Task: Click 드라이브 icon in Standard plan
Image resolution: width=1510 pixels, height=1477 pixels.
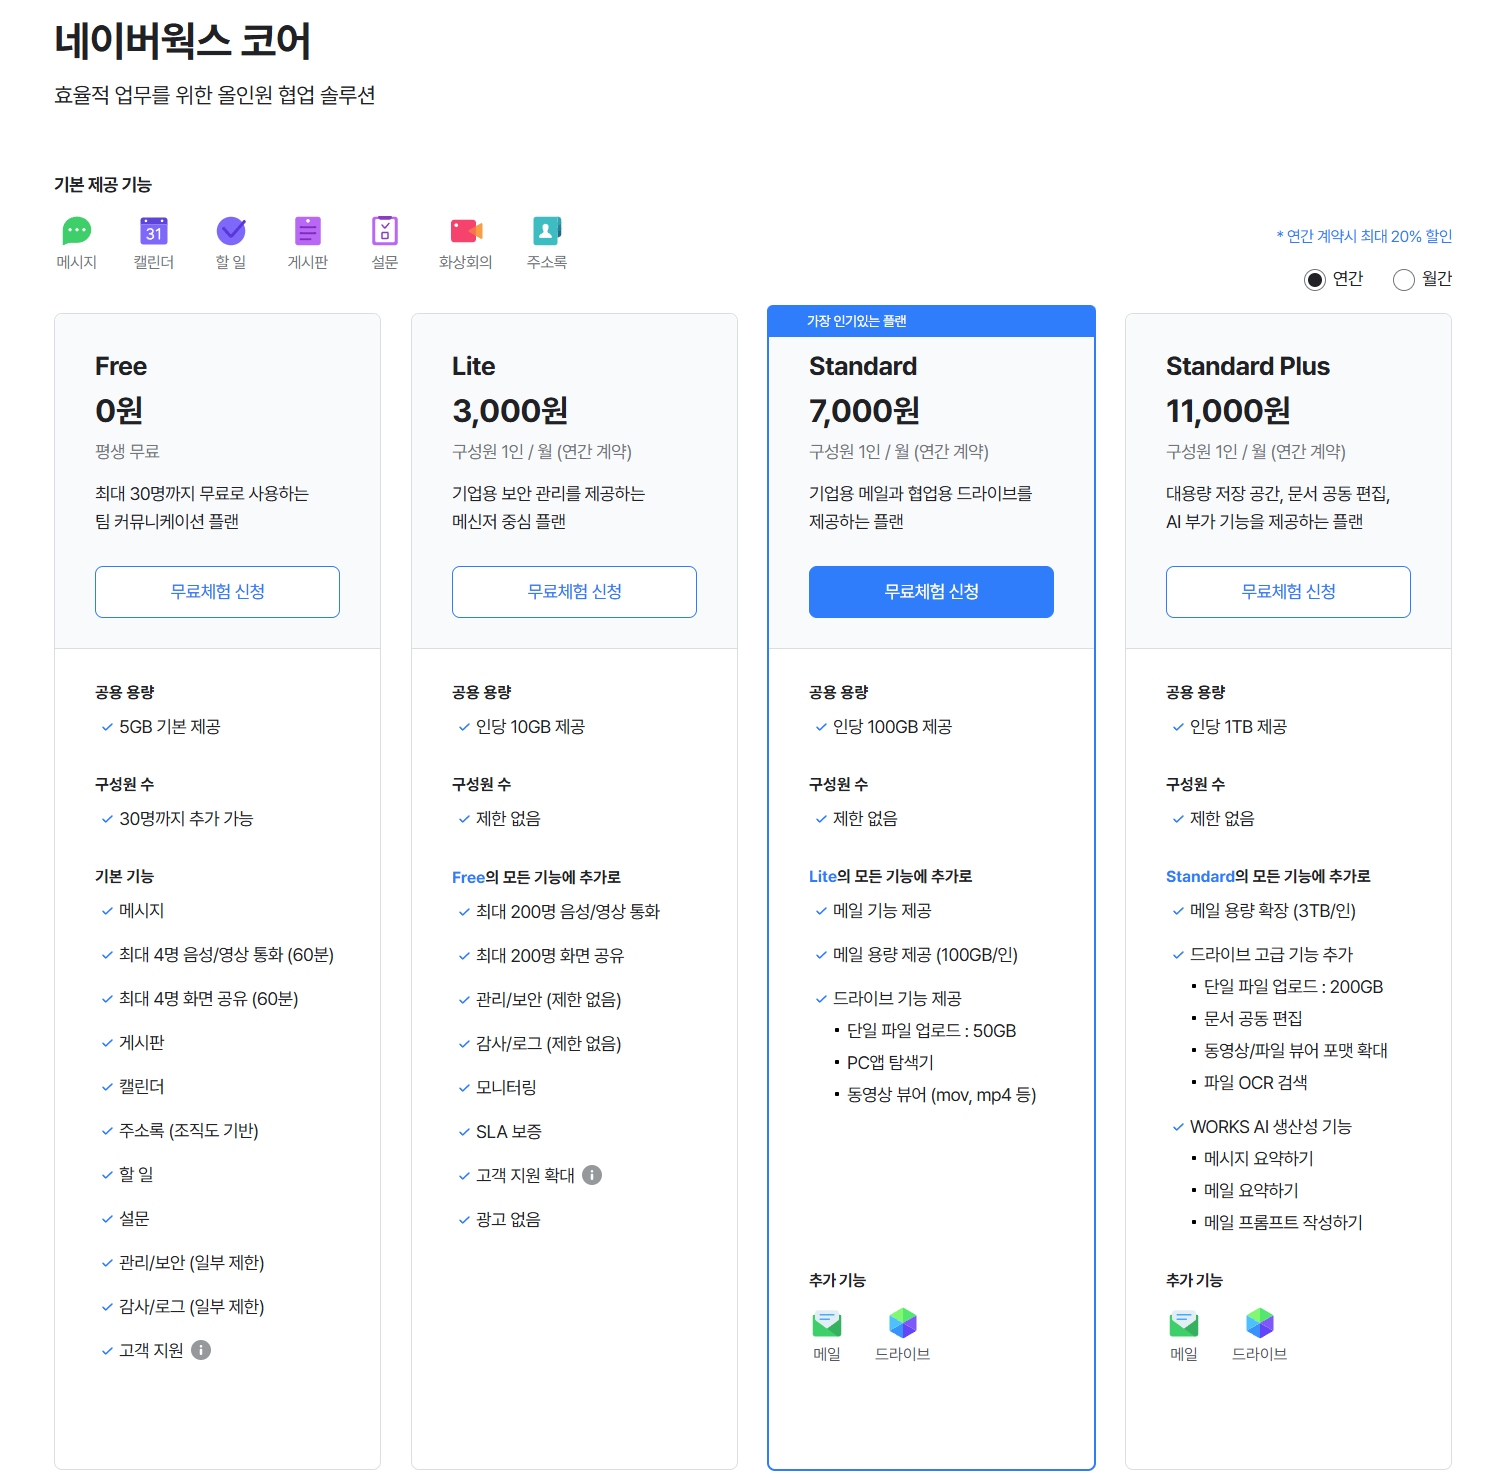Action: pyautogui.click(x=903, y=1324)
